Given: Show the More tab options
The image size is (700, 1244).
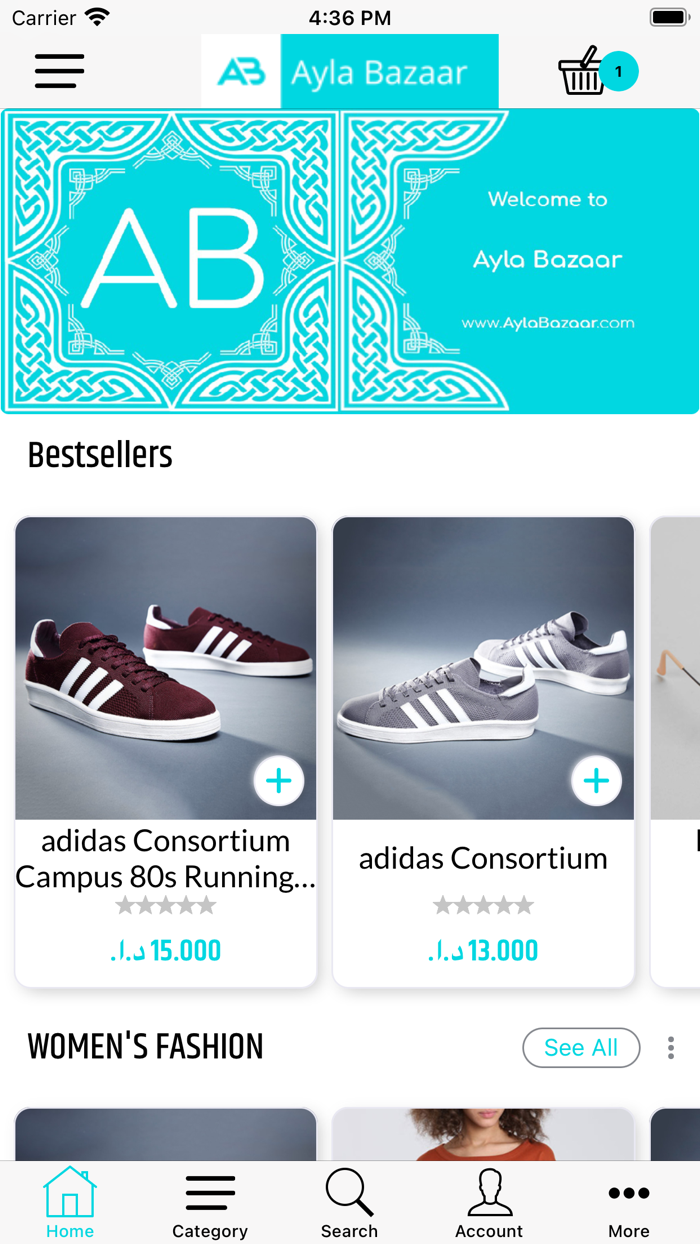Looking at the screenshot, I should click(629, 1203).
